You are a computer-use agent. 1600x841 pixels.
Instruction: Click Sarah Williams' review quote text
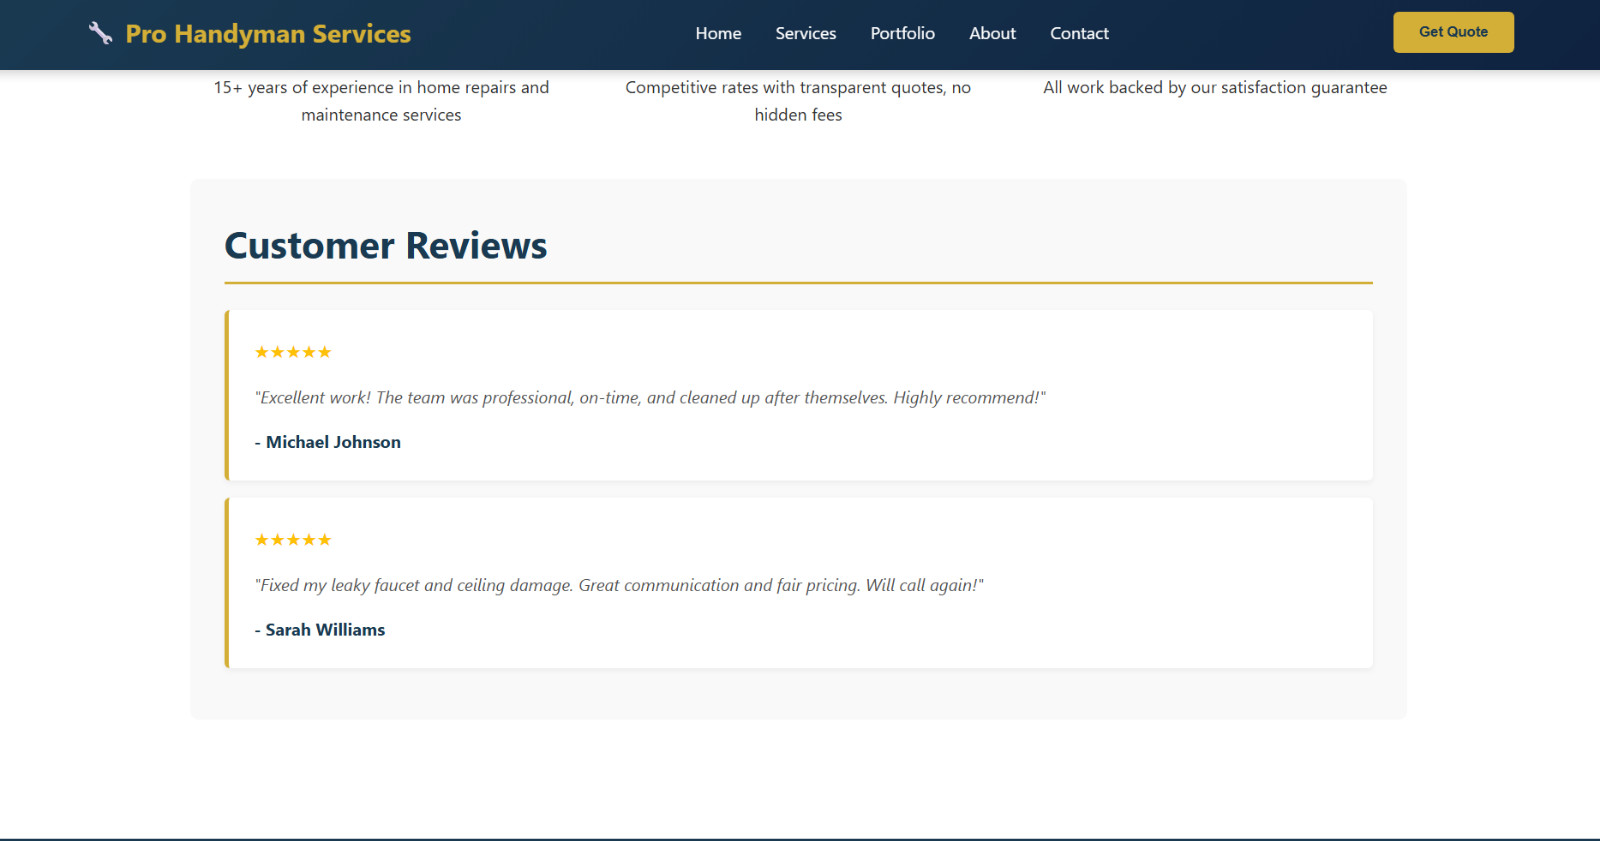click(619, 586)
